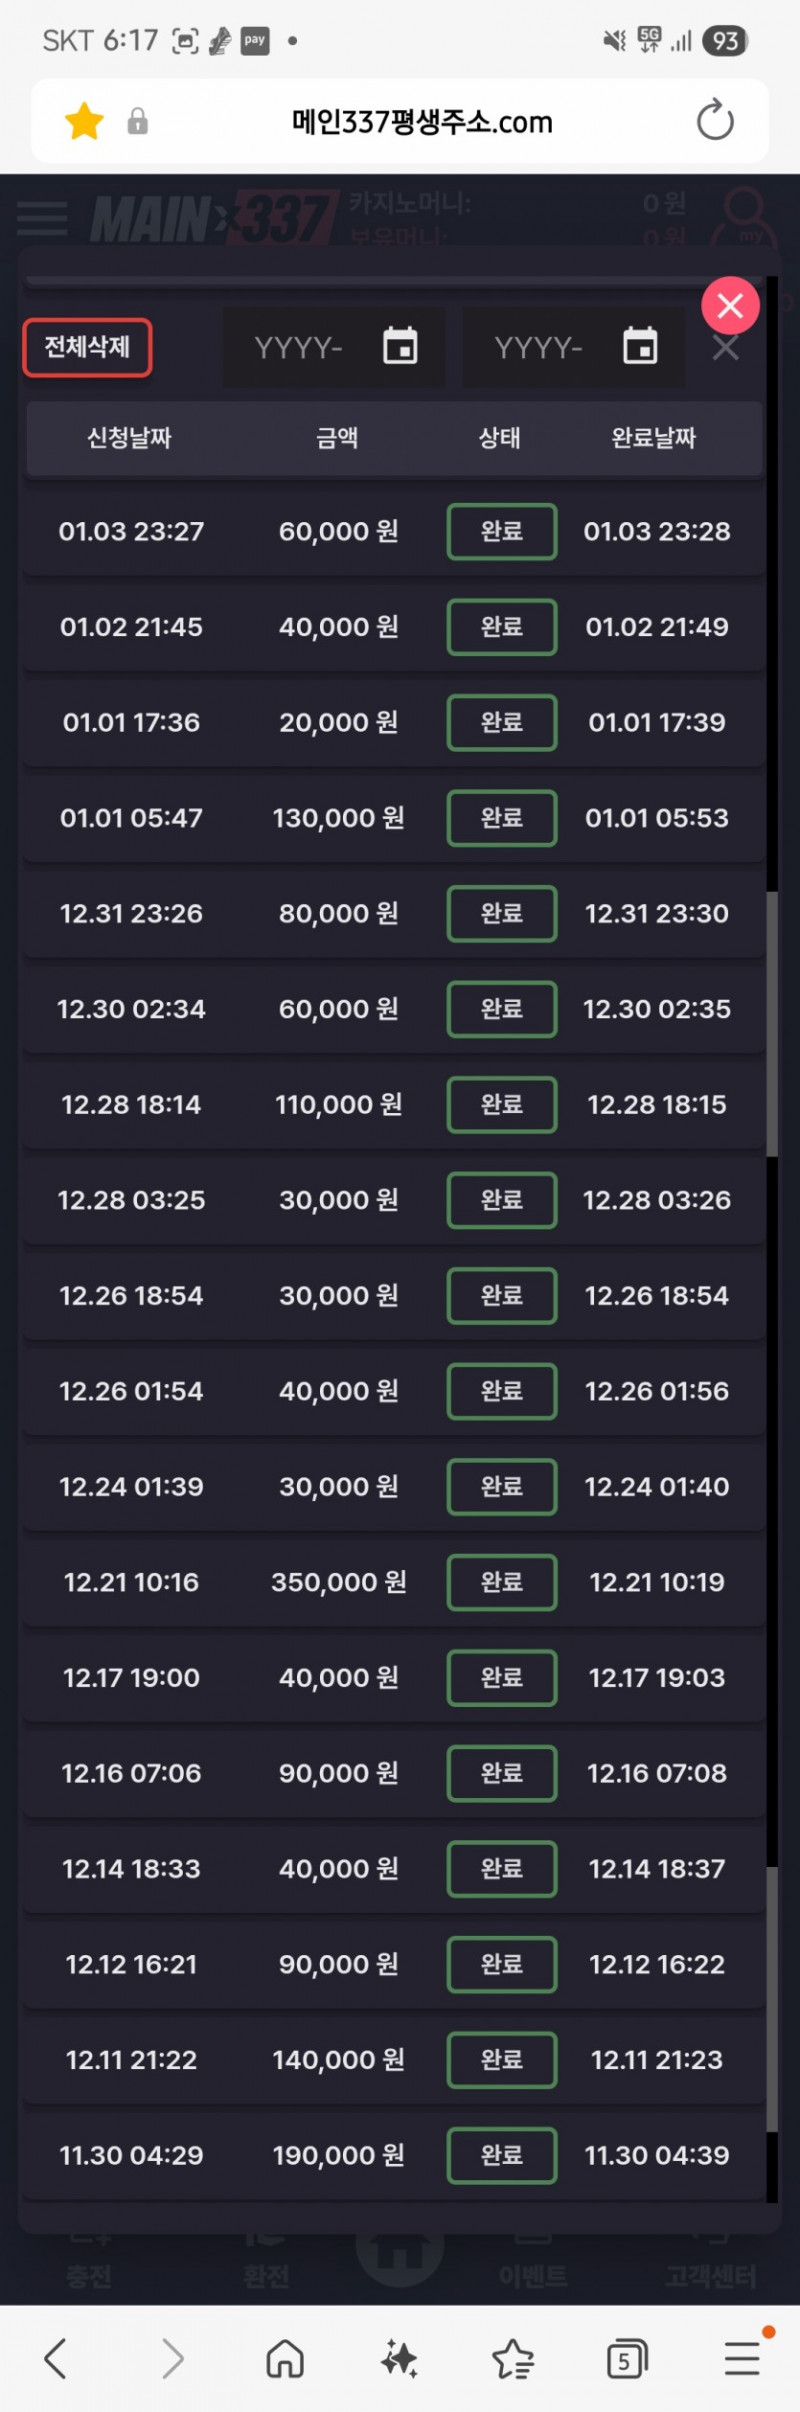Open browser bookmarks list icon
Image resolution: width=800 pixels, height=2412 pixels.
(513, 2358)
